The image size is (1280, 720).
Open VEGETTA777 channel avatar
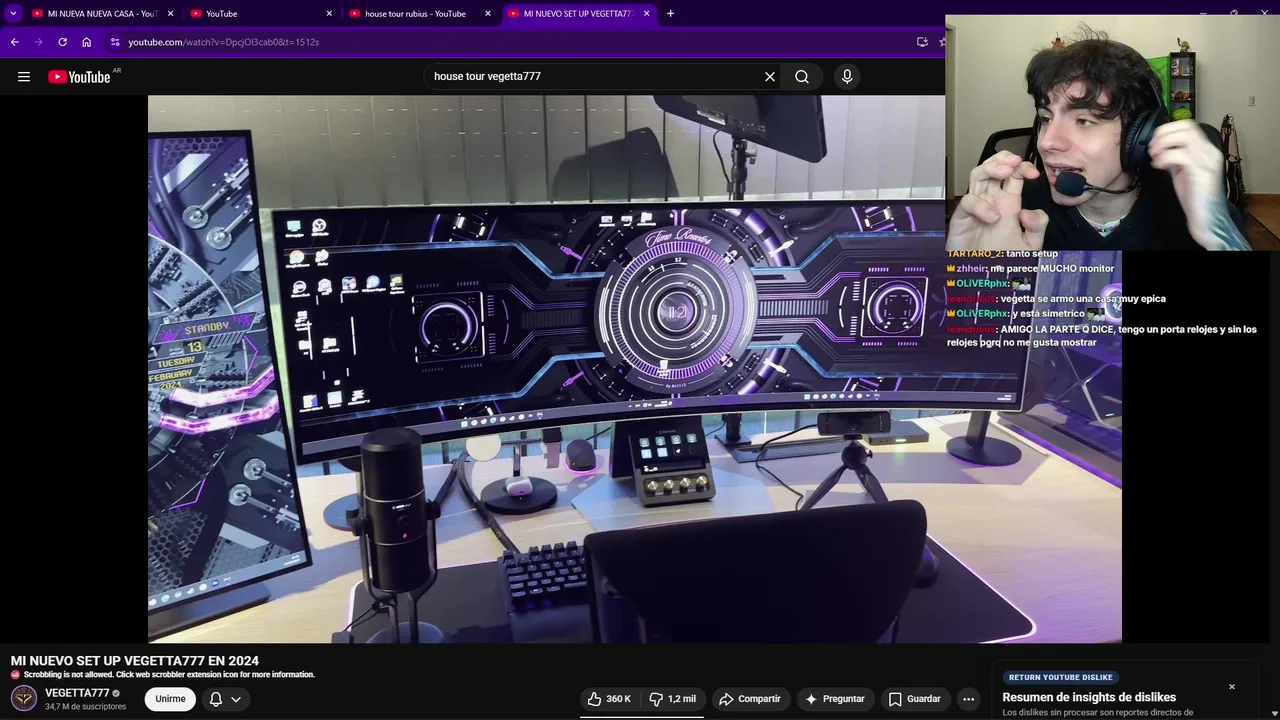(24, 698)
